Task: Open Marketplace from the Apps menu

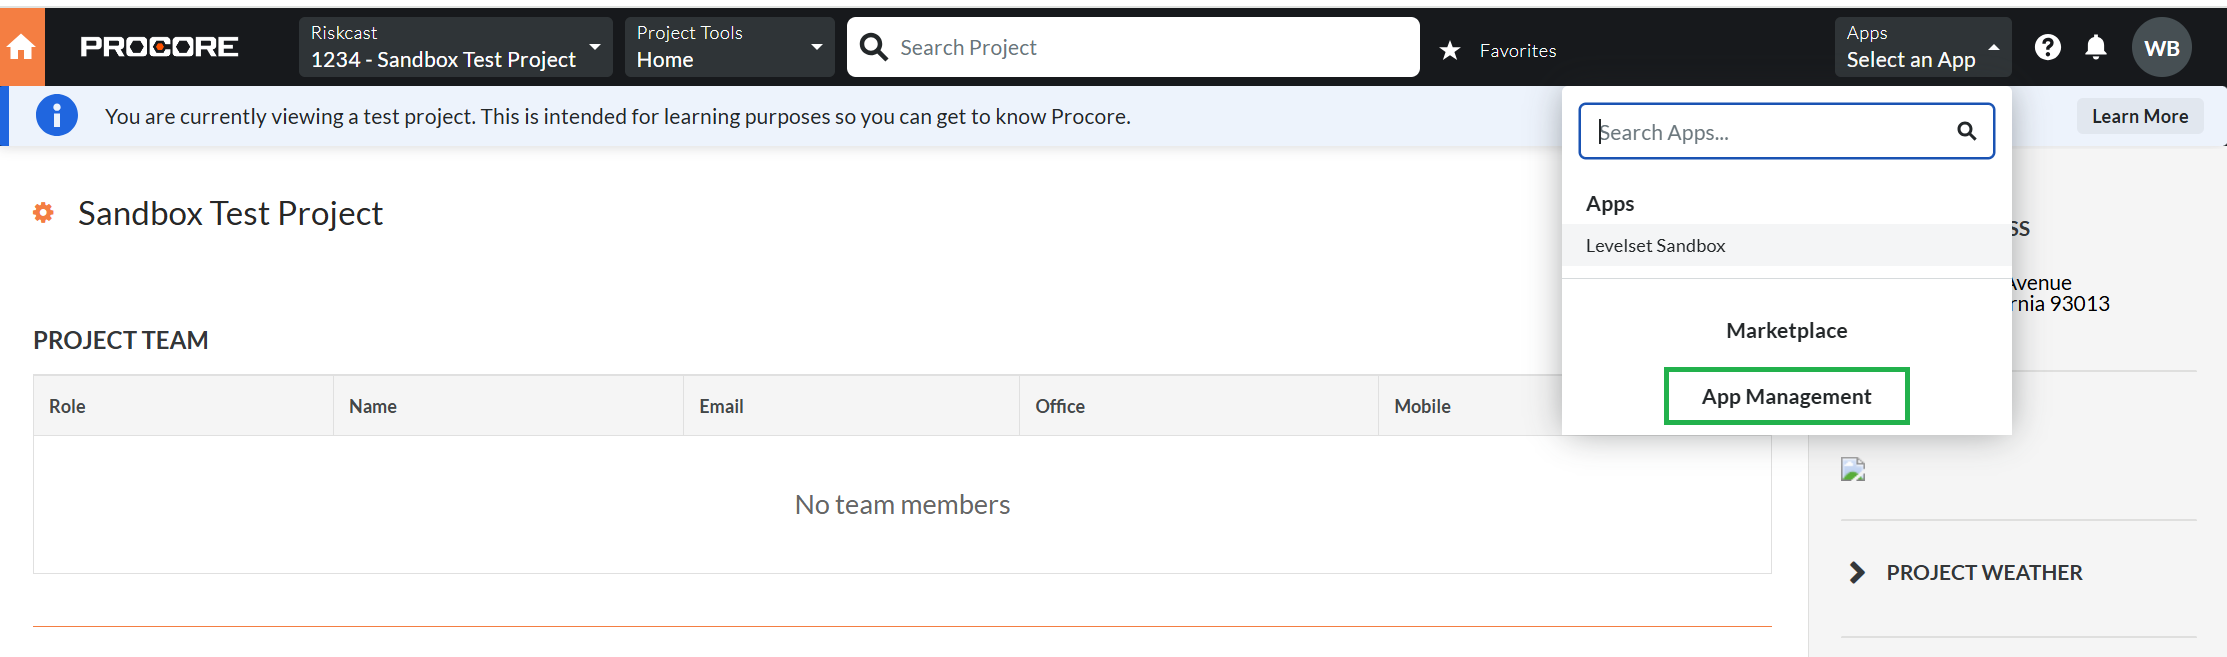Action: 1786,330
